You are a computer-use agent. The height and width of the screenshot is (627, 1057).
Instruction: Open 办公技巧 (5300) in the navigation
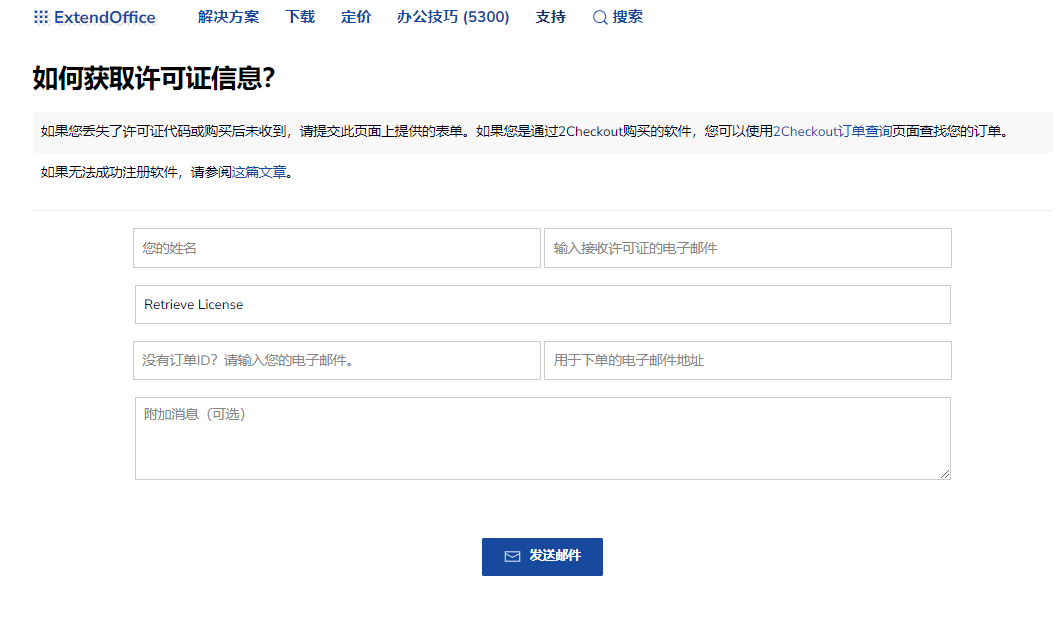[x=453, y=17]
